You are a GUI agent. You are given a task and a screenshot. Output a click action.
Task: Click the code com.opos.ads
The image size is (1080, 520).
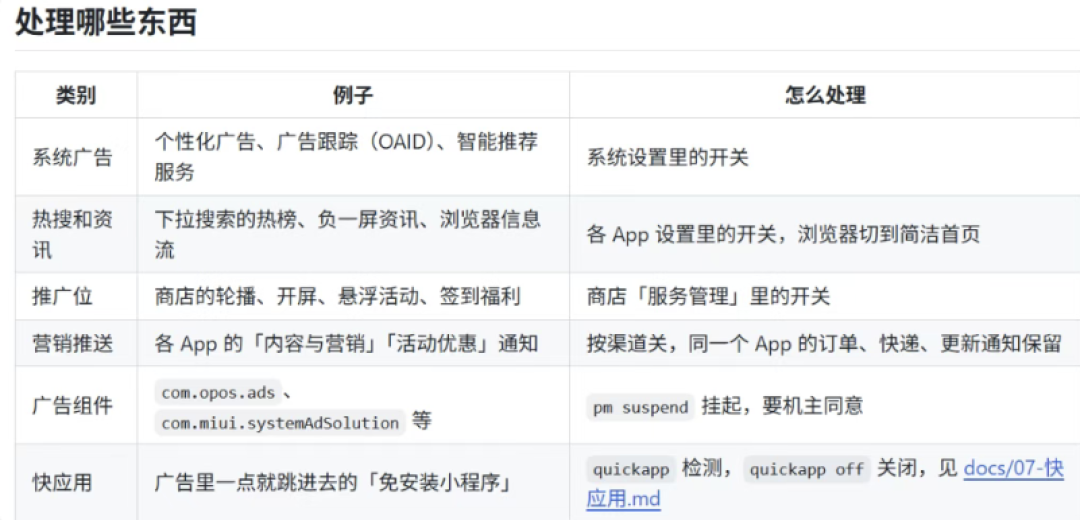tap(218, 393)
